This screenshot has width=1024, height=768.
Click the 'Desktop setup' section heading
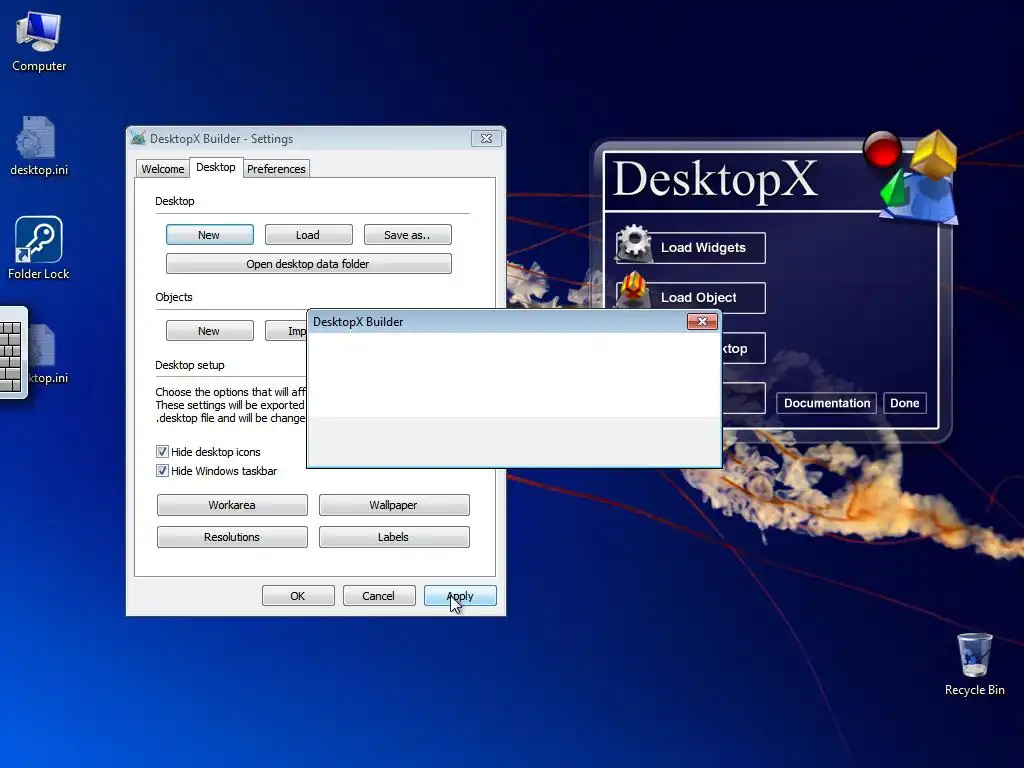[x=189, y=365]
